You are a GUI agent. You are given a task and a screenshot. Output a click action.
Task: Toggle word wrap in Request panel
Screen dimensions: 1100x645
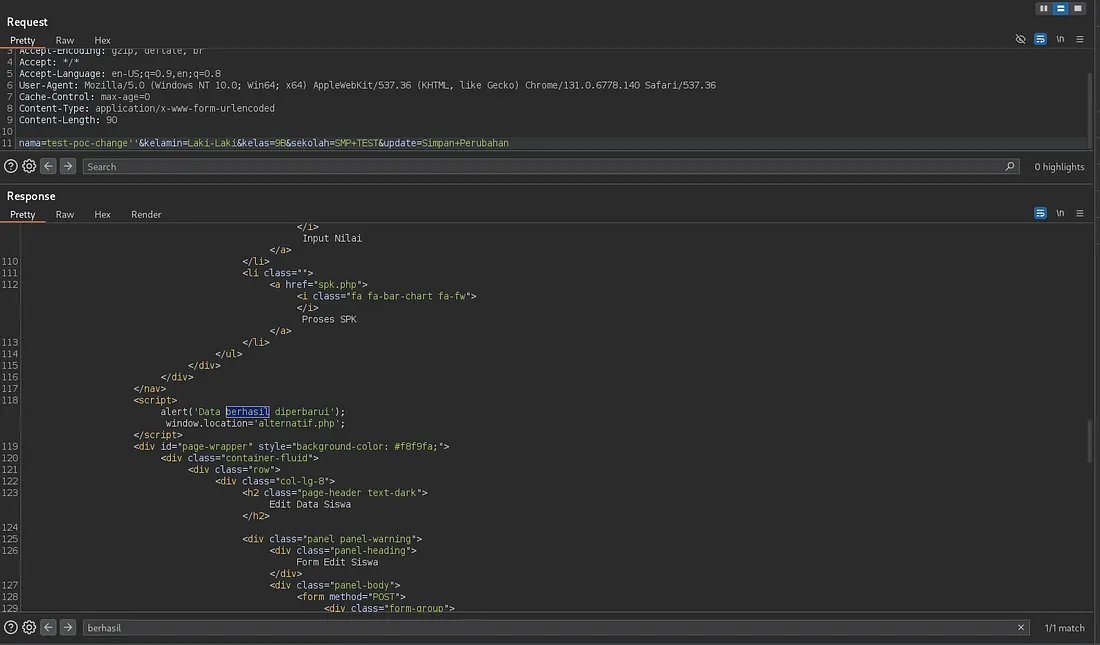click(x=1040, y=39)
